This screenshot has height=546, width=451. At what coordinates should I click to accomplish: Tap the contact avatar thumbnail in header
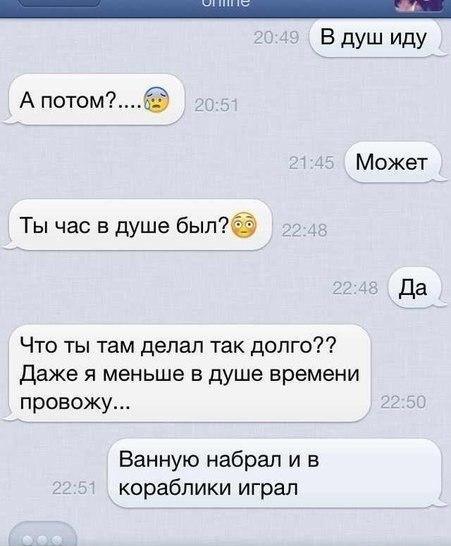tap(420, 5)
